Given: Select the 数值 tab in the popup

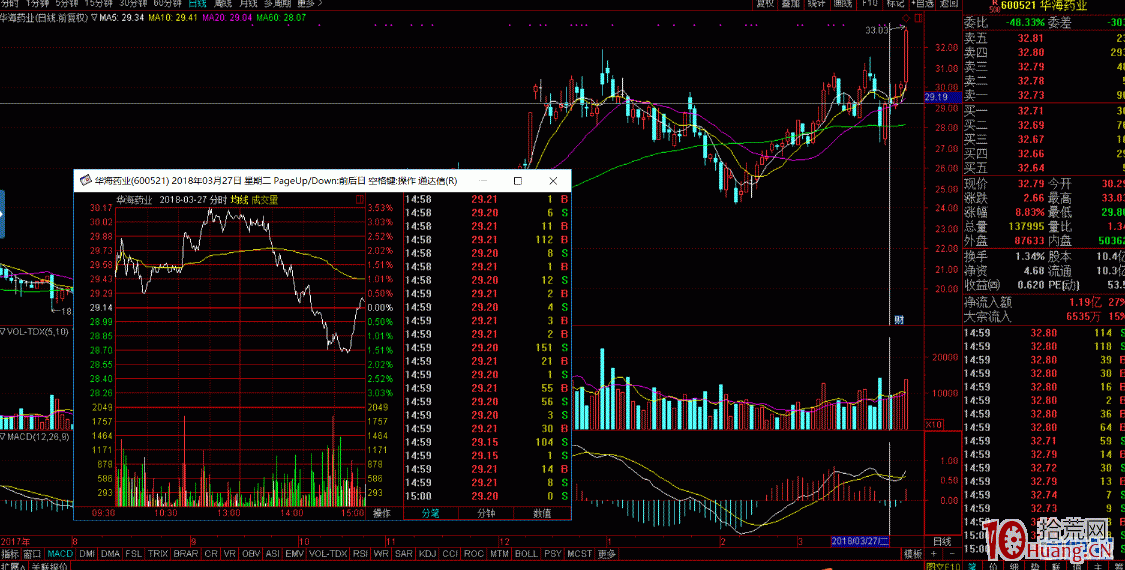Looking at the screenshot, I should tap(542, 513).
